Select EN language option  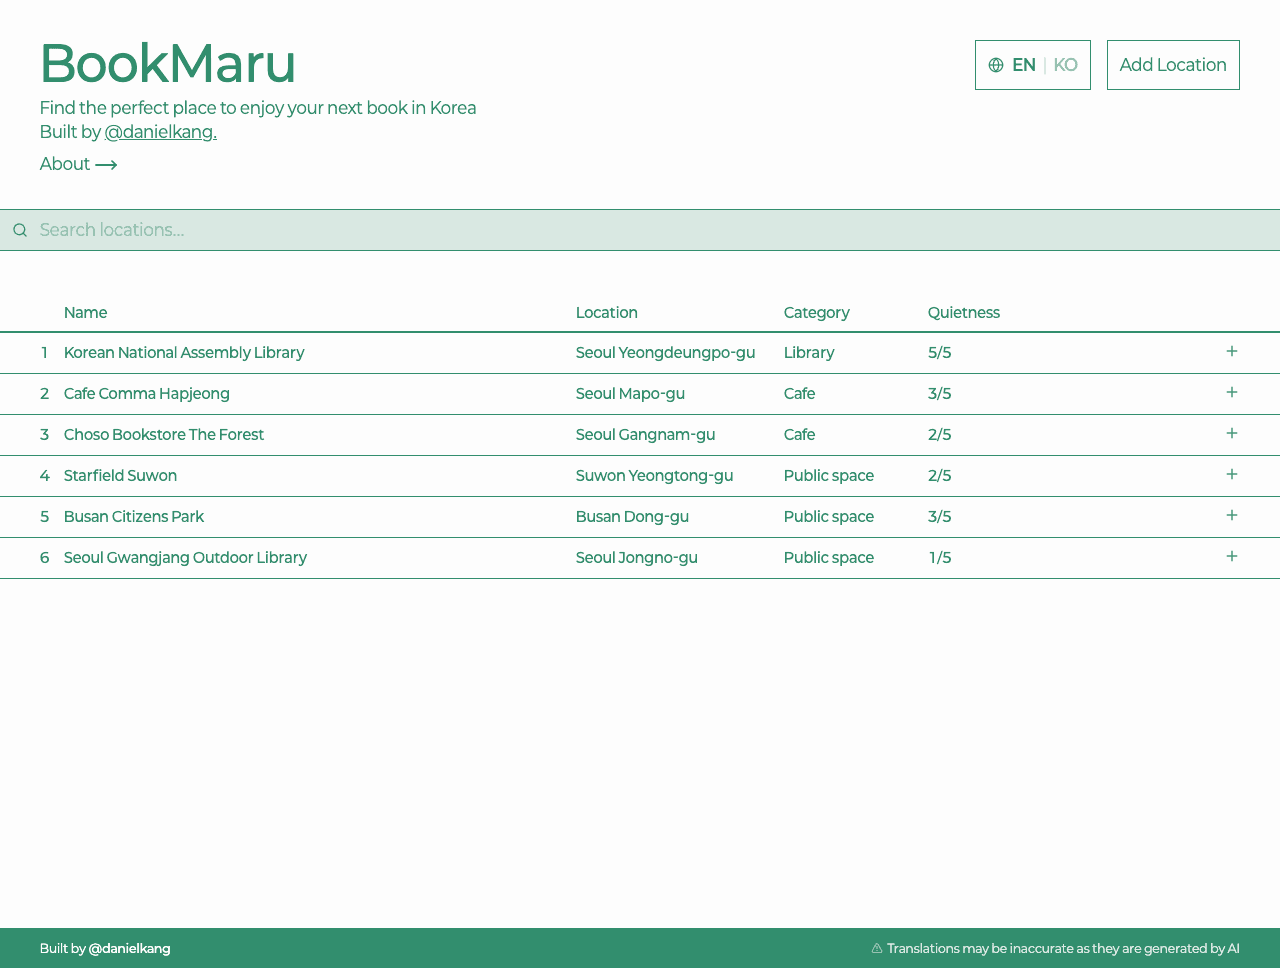point(1023,65)
